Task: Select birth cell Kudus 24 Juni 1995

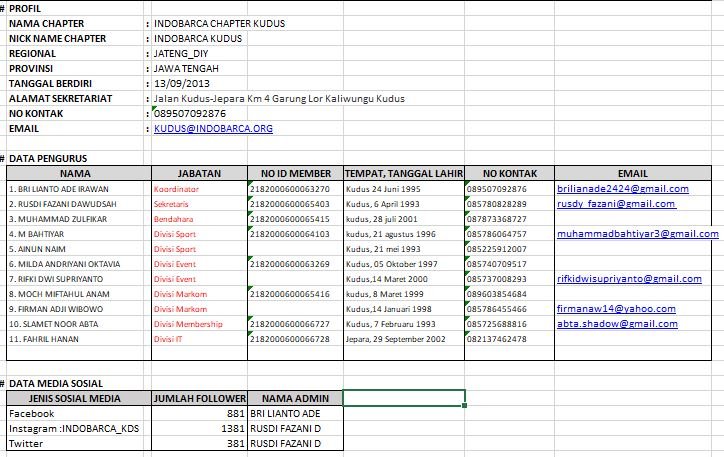Action: point(404,188)
